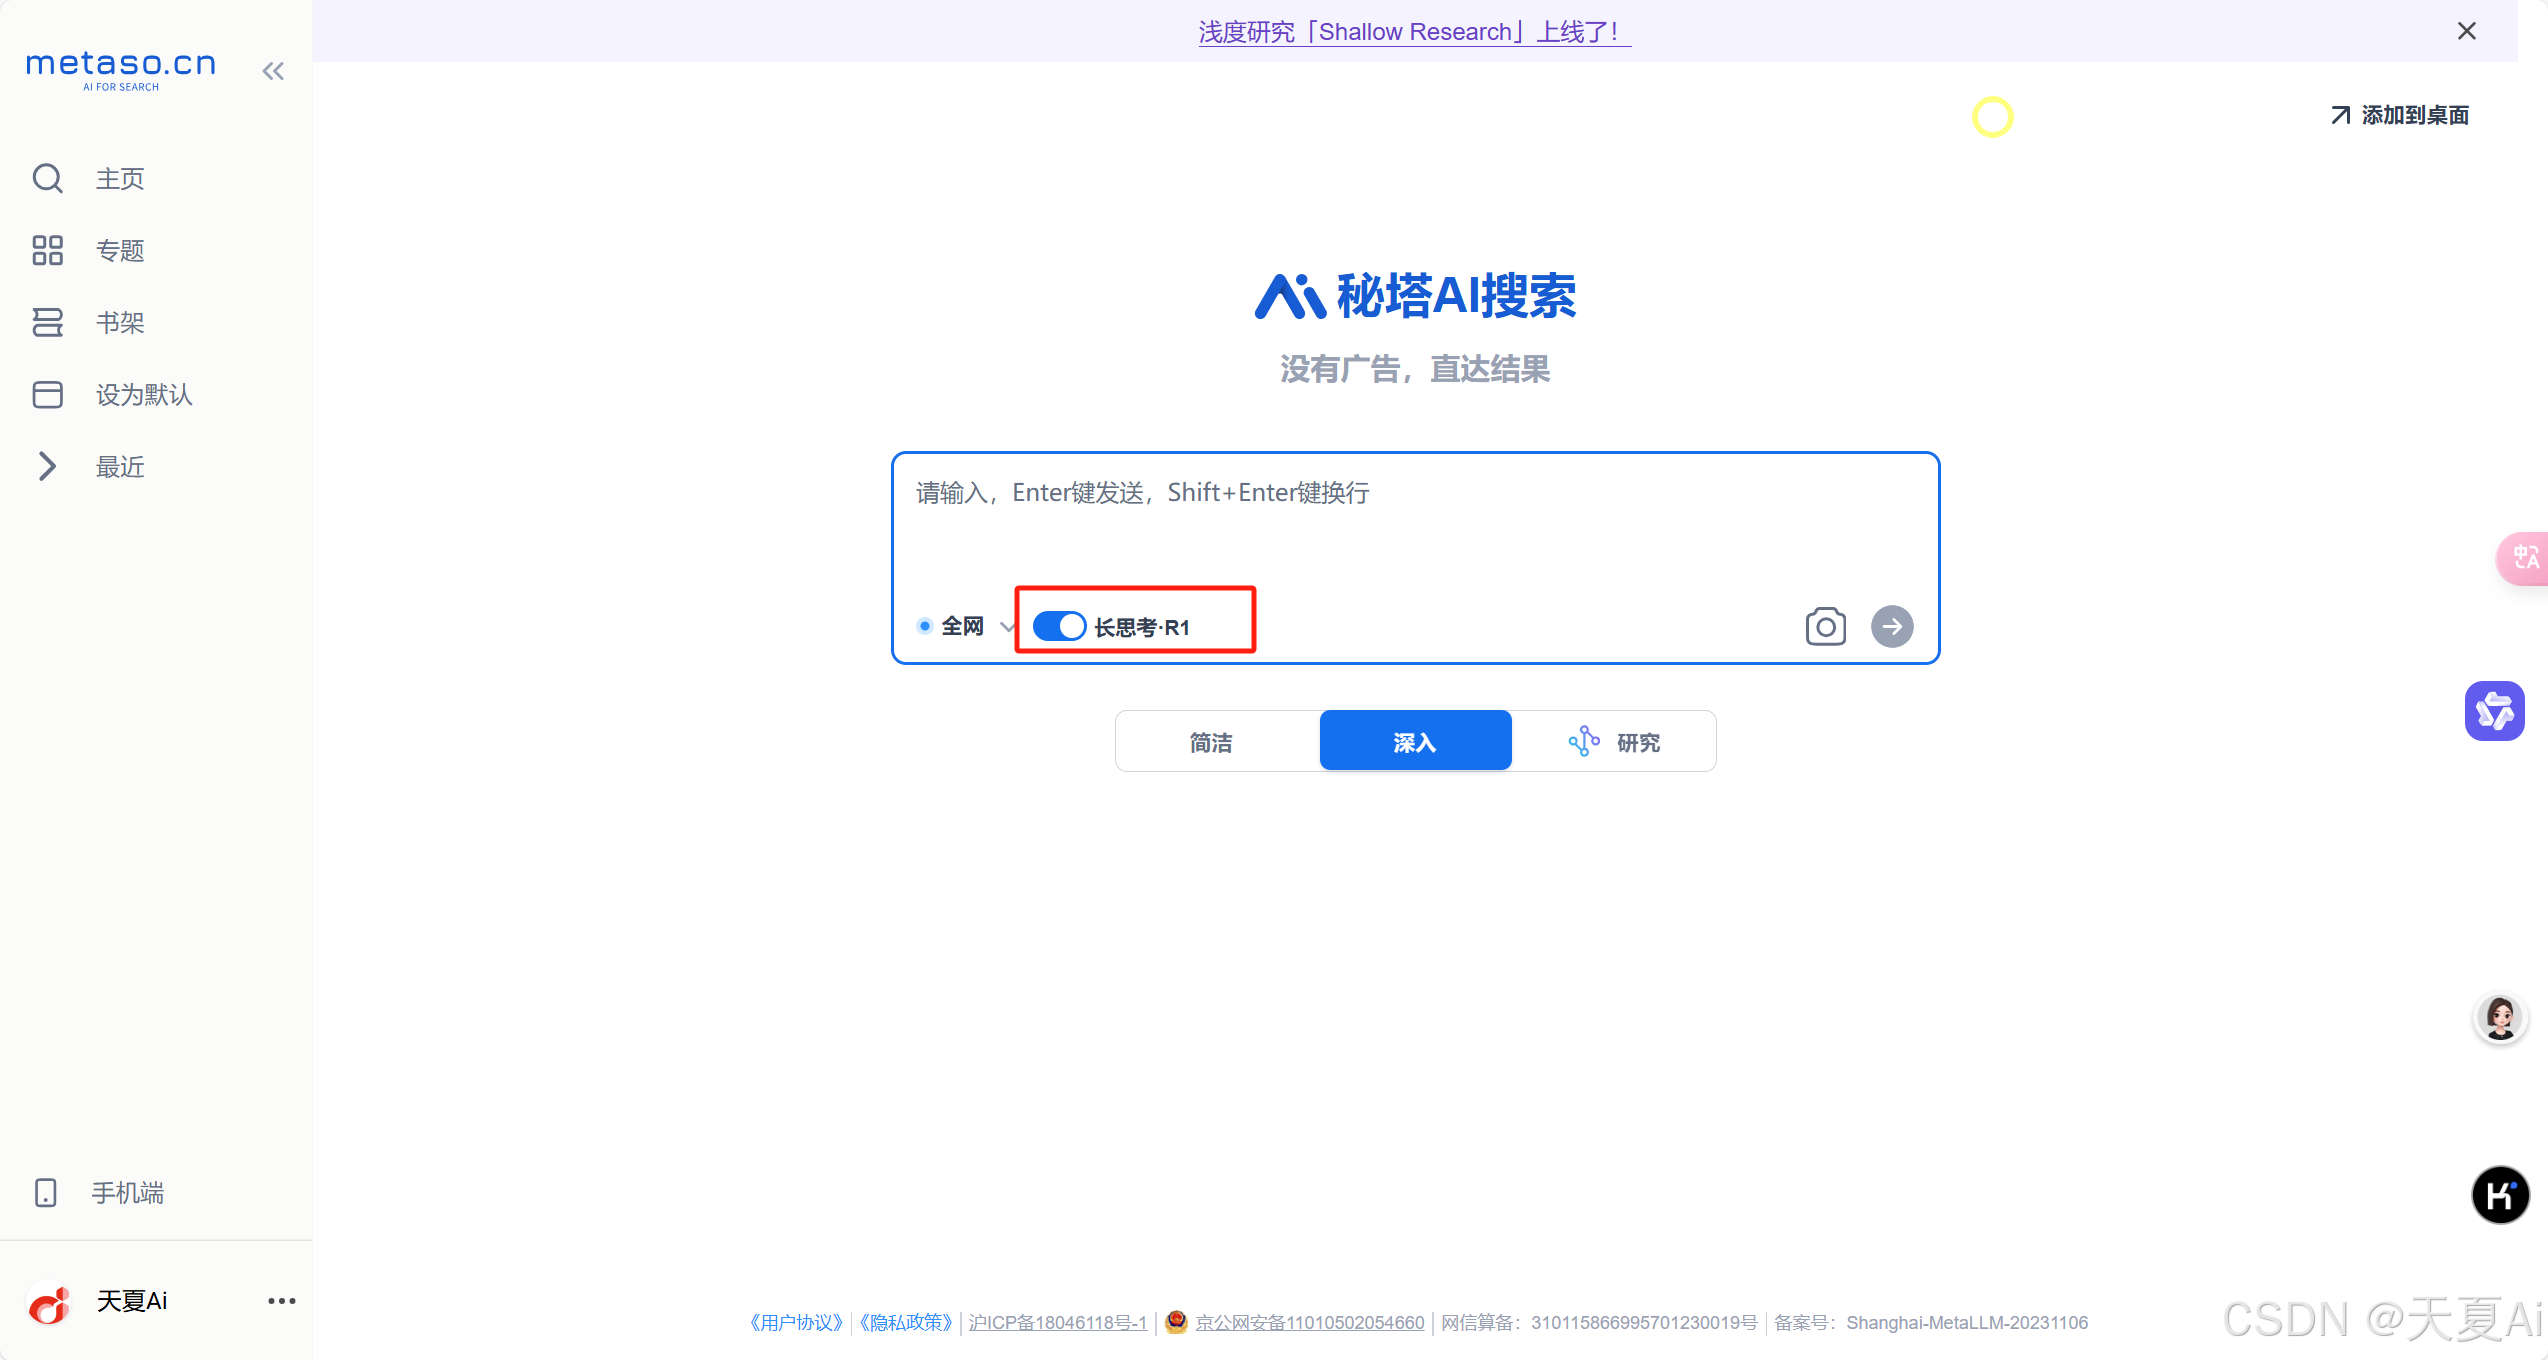Open more options next to 天夏Ai
The width and height of the screenshot is (2548, 1360).
[x=282, y=1301]
